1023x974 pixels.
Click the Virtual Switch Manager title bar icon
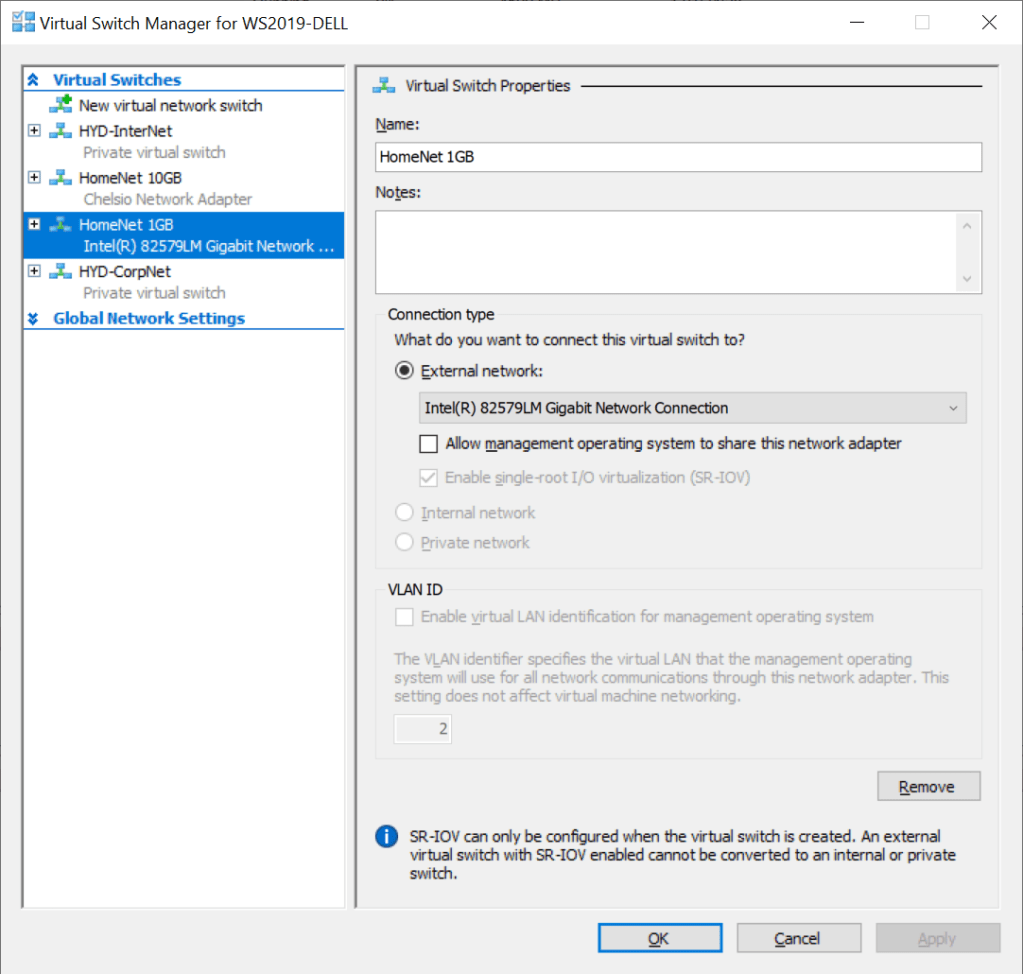pyautogui.click(x=22, y=22)
